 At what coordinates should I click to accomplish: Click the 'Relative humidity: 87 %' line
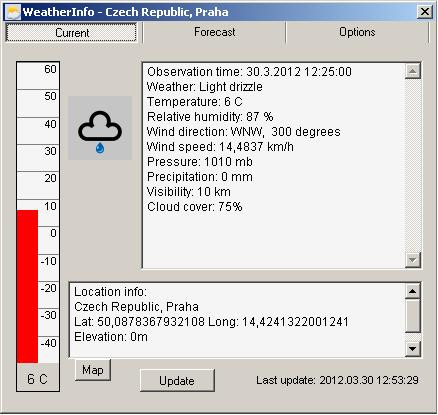click(x=210, y=117)
